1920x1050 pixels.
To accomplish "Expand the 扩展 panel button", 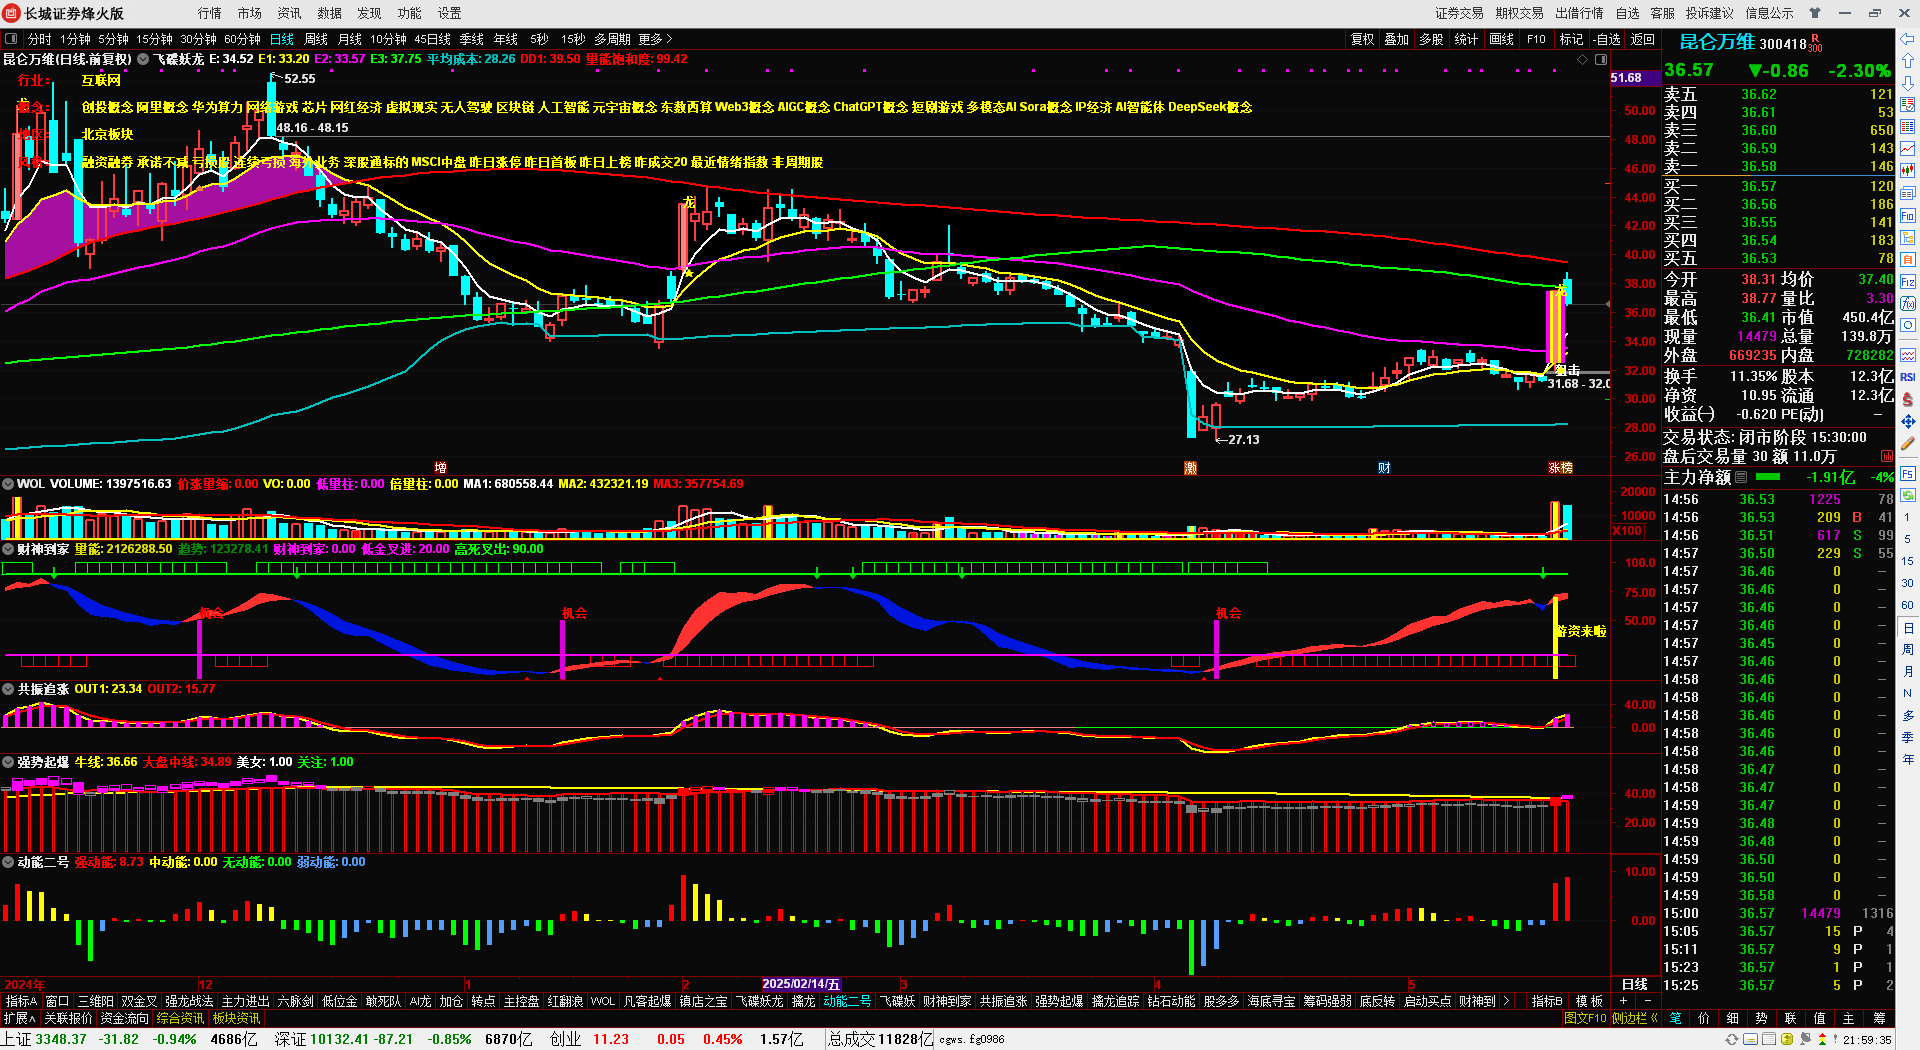I will point(20,1018).
